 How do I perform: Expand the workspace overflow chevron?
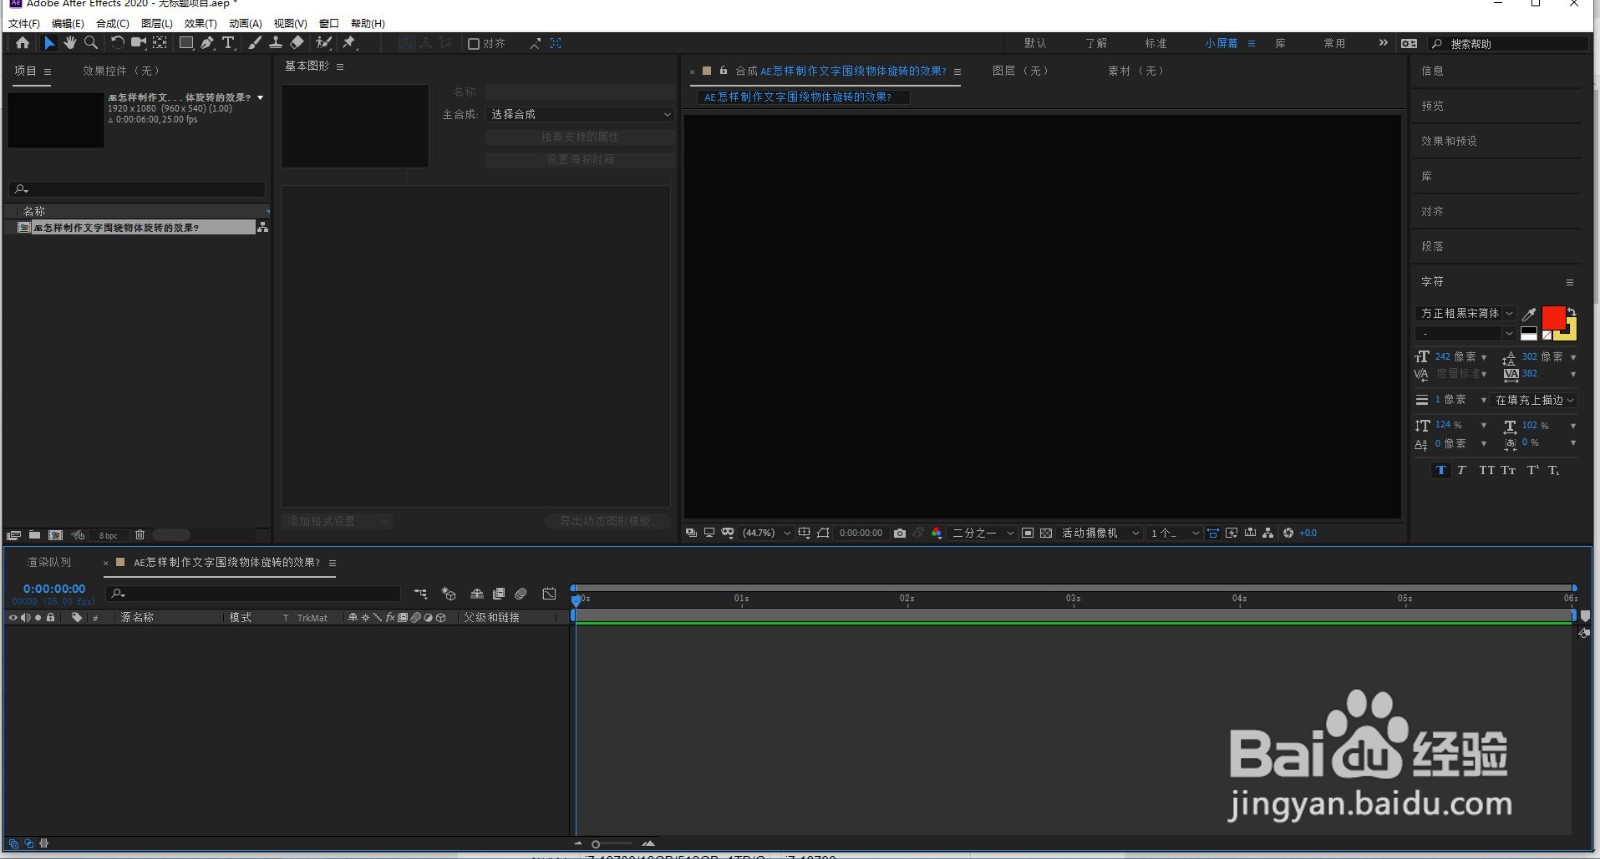pos(1383,43)
